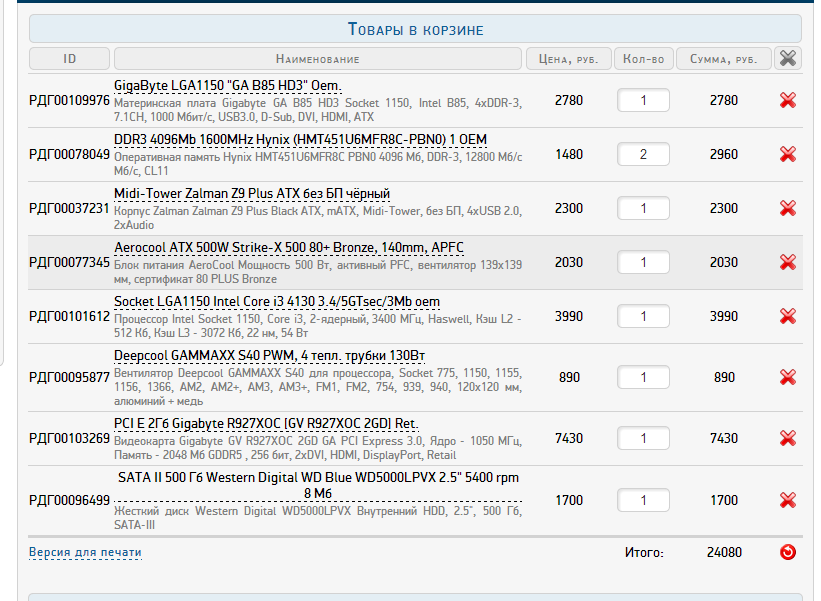
Task: Delete Western Digital WD5000LPVX hard drive
Action: point(787,500)
